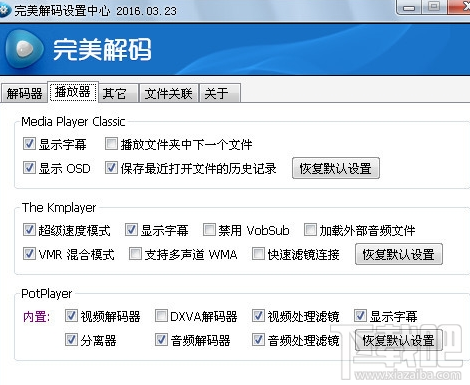Enable the 禁用 VobSub checkbox
Image resolution: width=470 pixels, height=385 pixels.
[209, 230]
